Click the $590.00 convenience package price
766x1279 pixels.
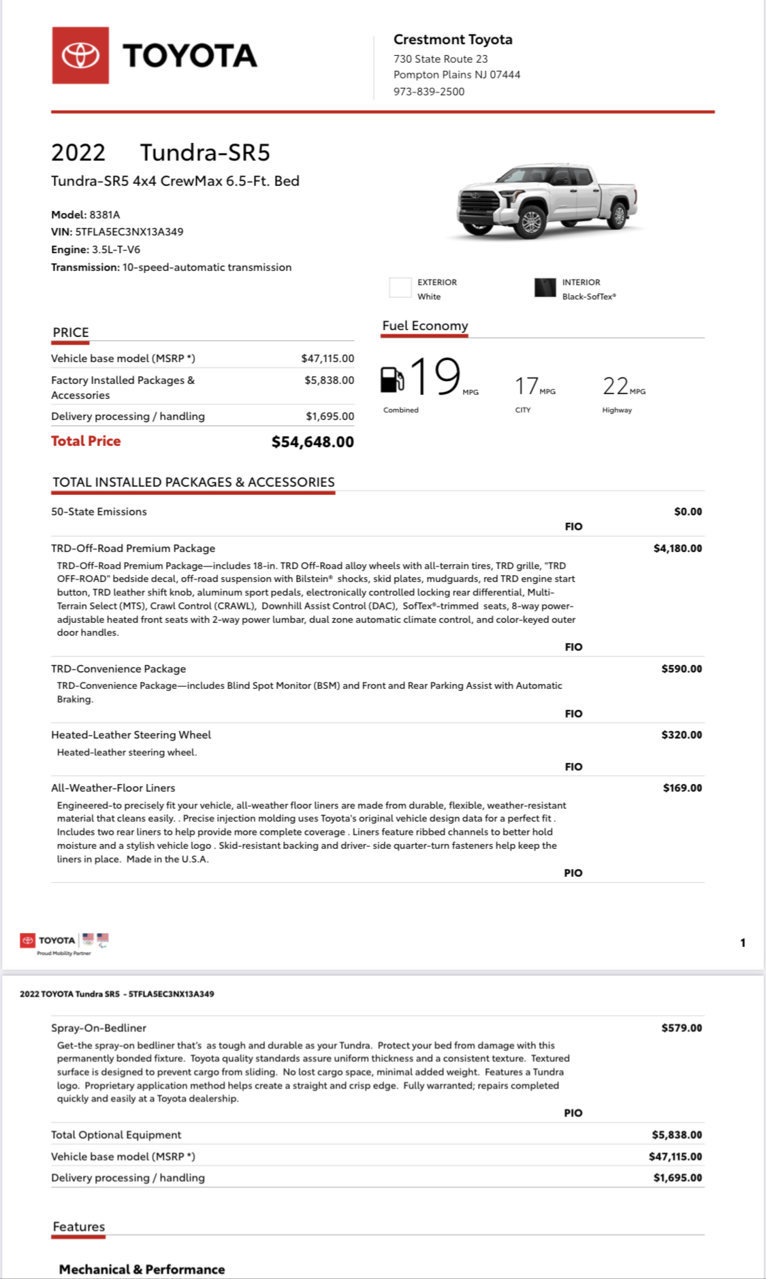[682, 669]
